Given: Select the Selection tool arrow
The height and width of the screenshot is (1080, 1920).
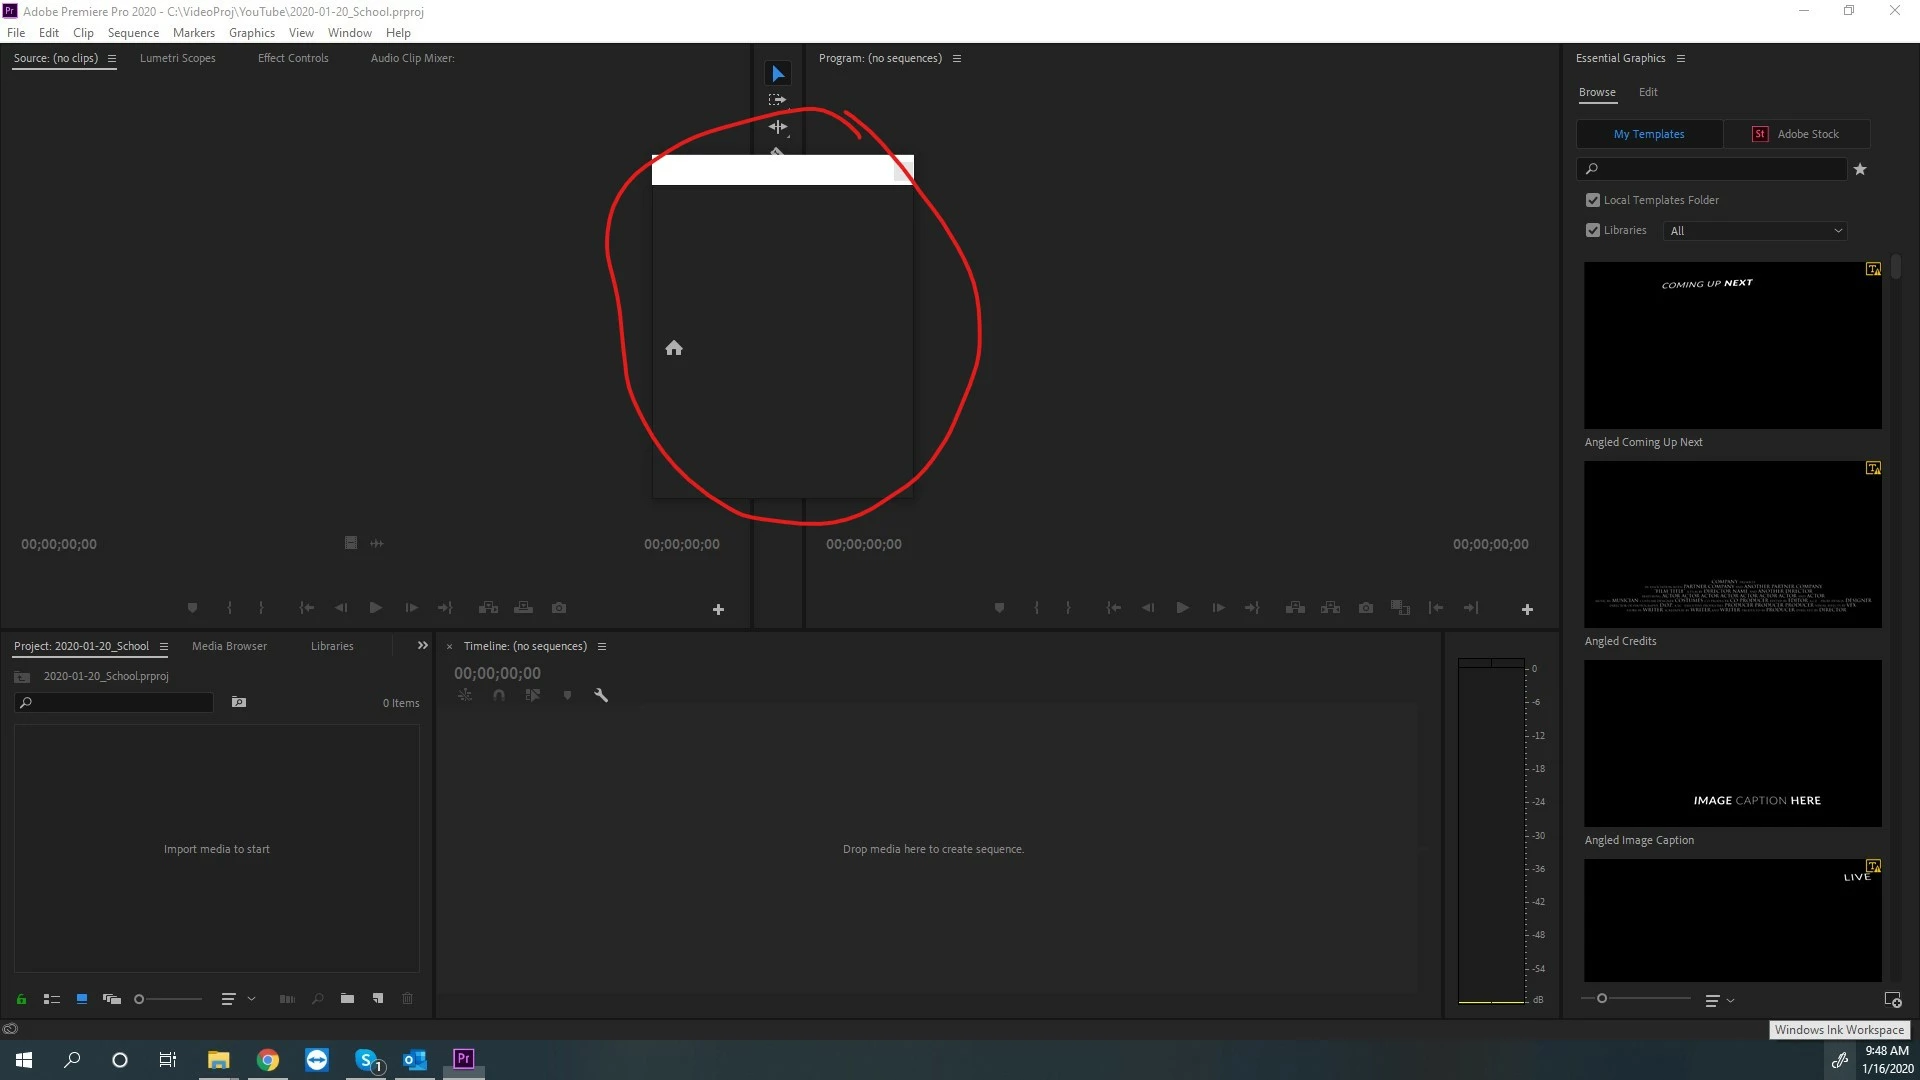Looking at the screenshot, I should [778, 74].
